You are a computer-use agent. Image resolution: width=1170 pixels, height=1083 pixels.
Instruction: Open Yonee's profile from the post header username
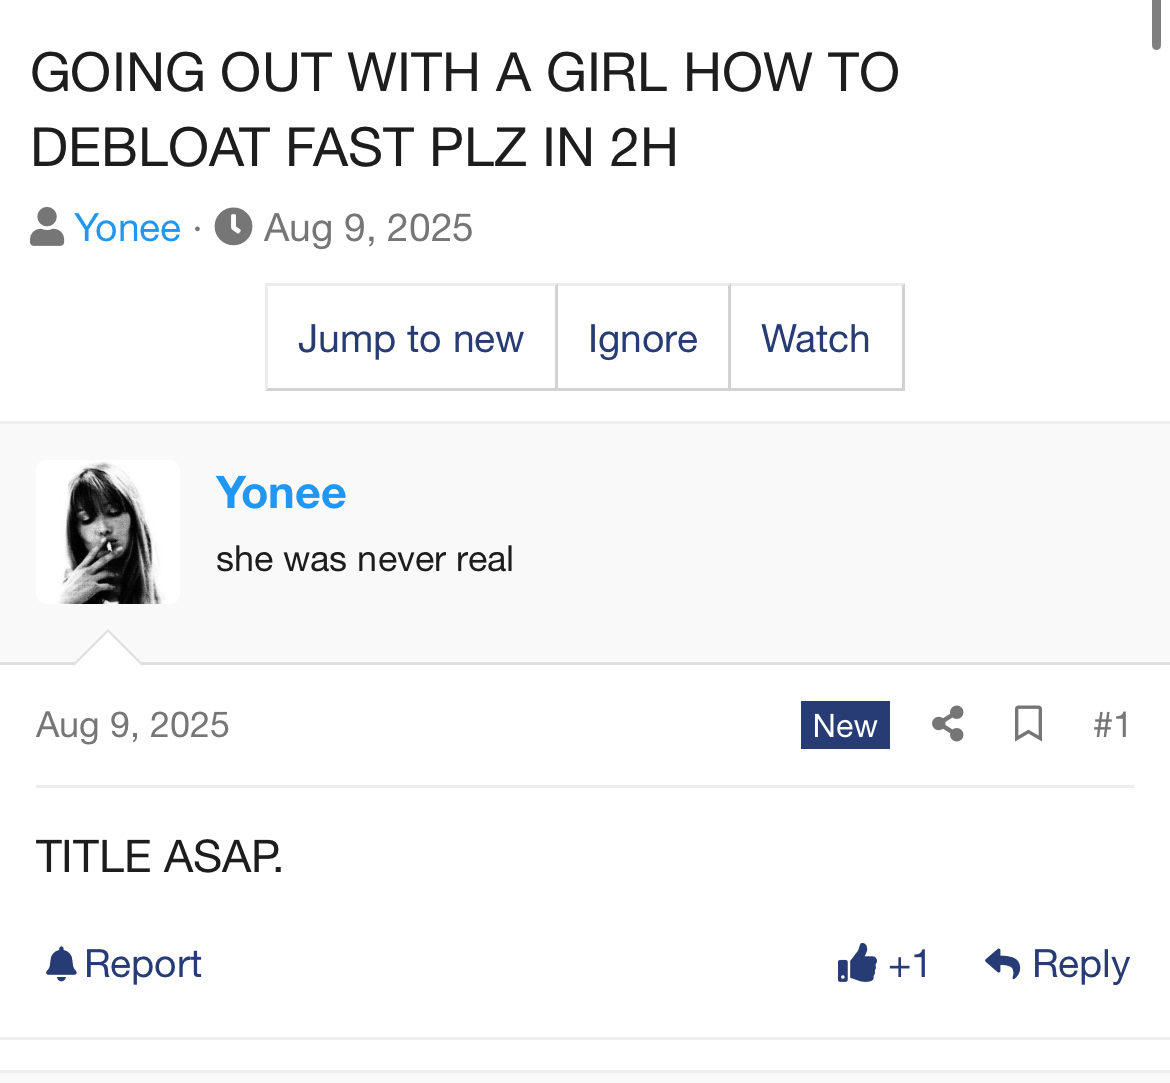click(281, 493)
